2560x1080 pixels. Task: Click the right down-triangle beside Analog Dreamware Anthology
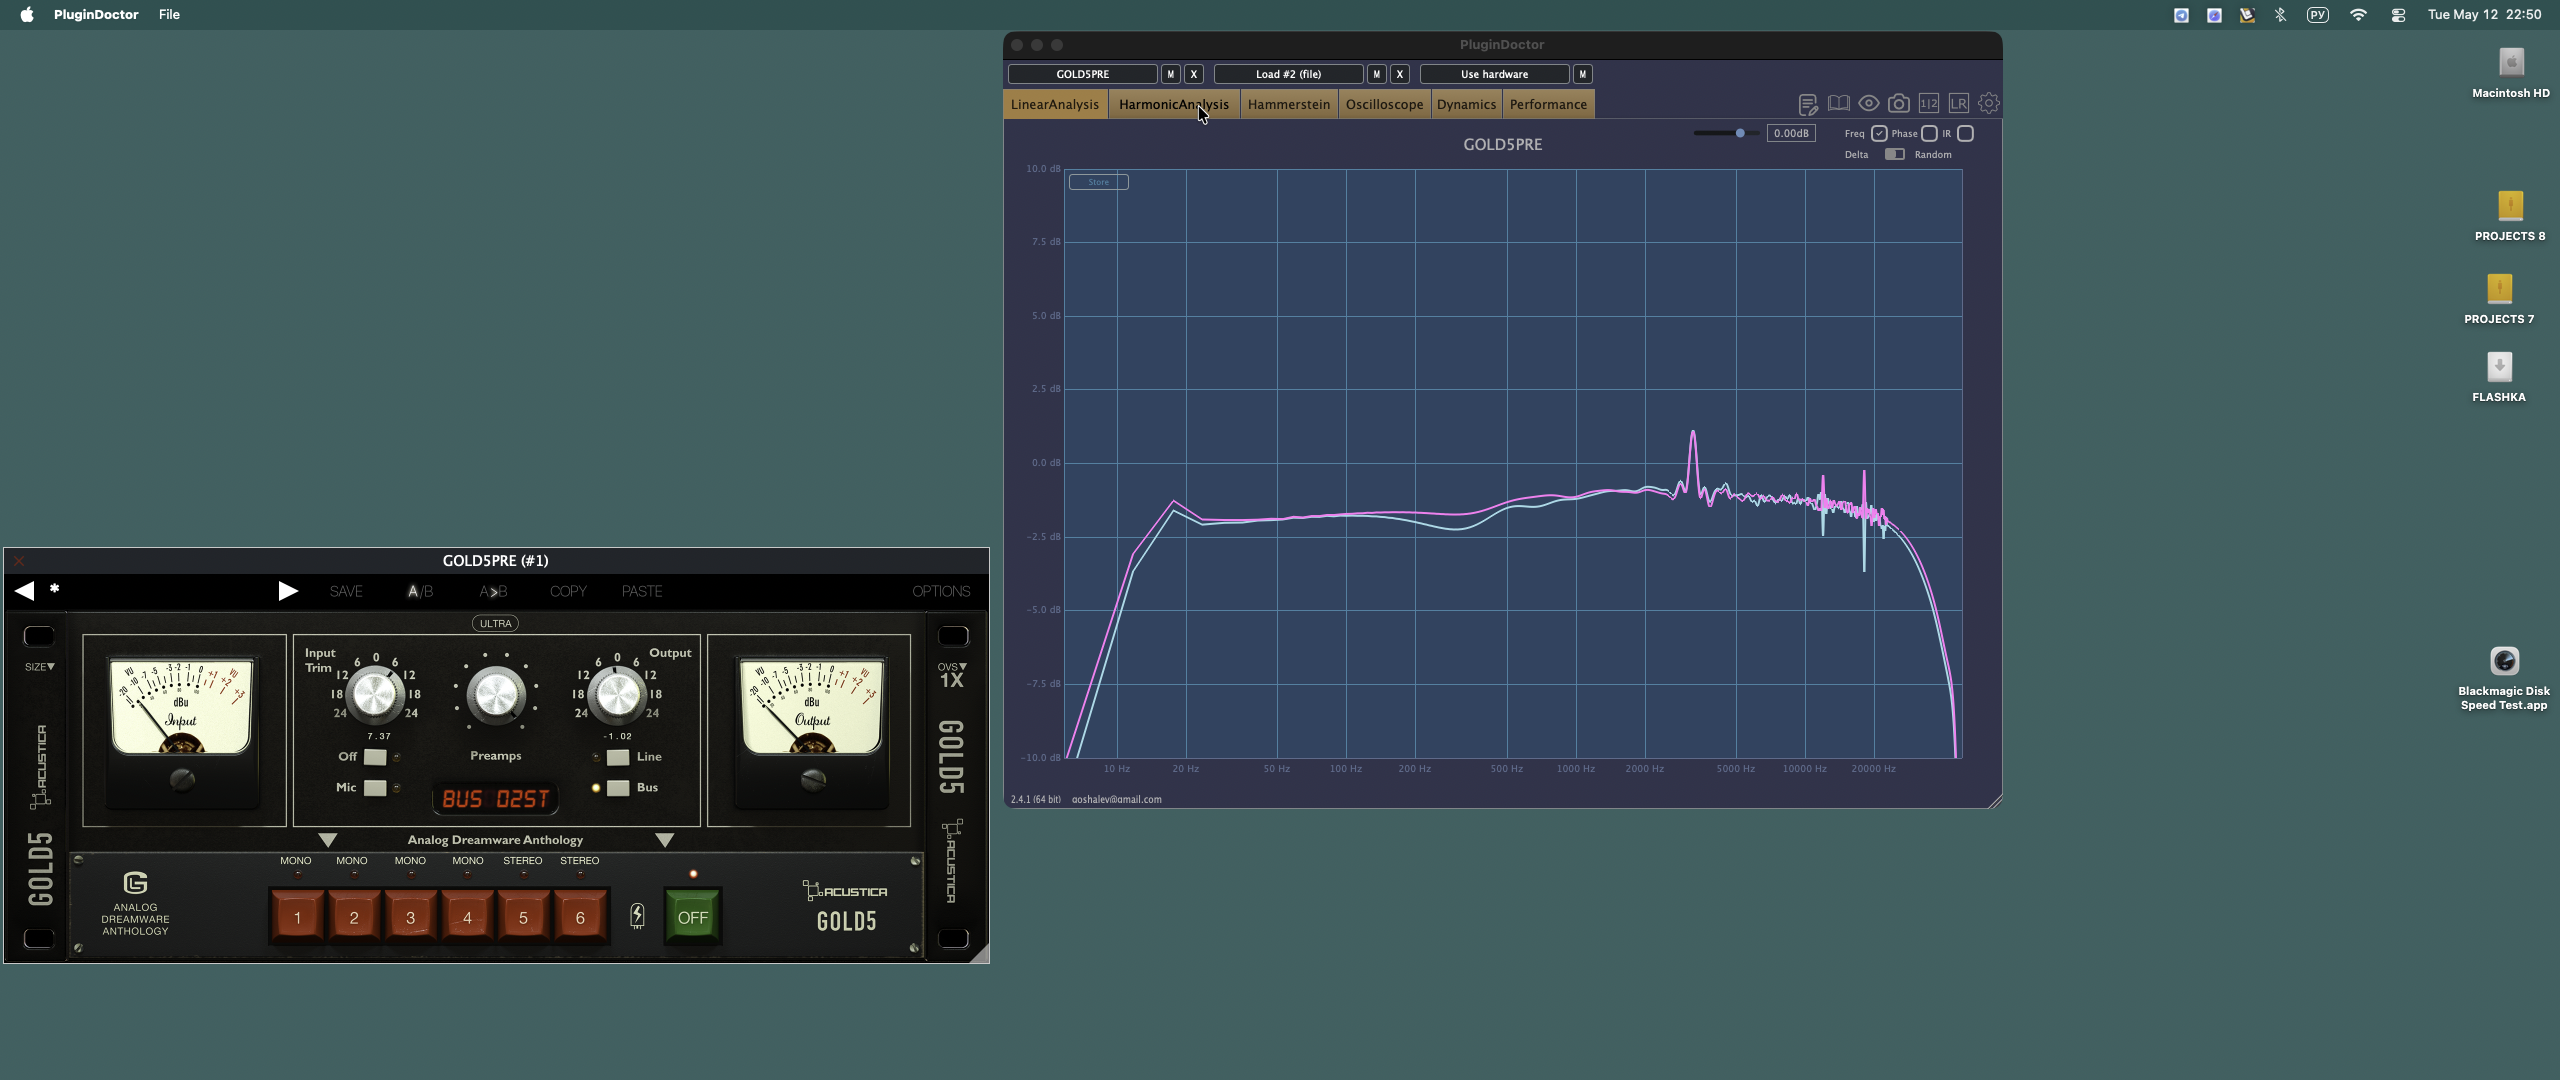point(664,840)
